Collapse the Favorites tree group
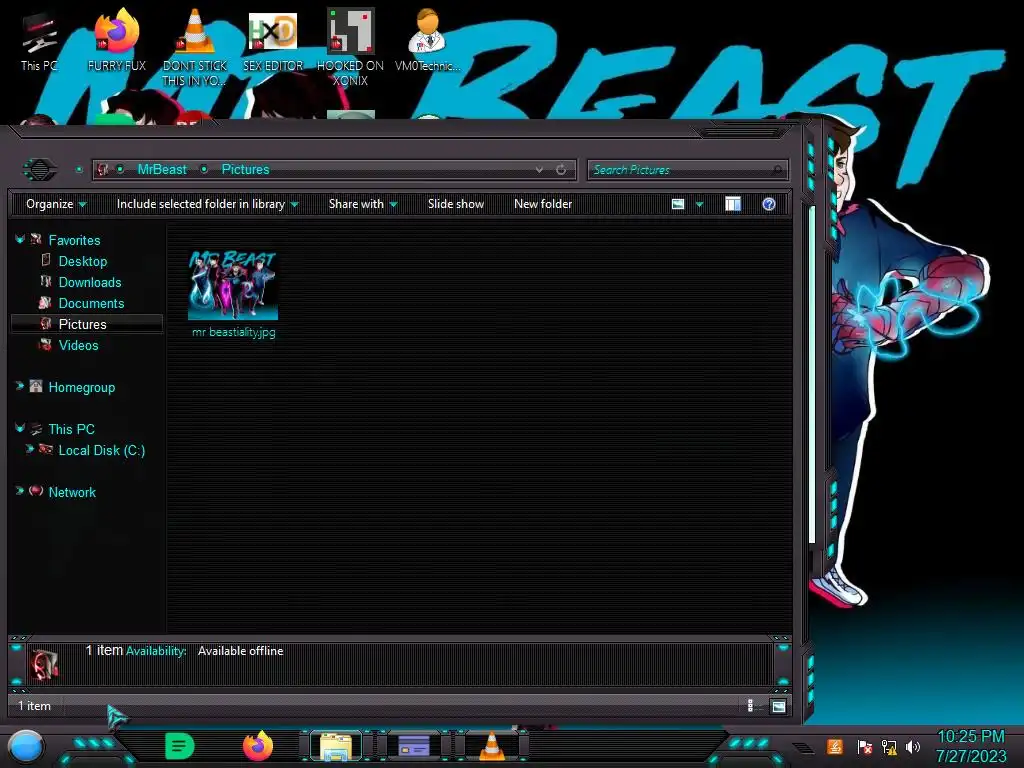Image resolution: width=1024 pixels, height=768 pixels. click(20, 240)
